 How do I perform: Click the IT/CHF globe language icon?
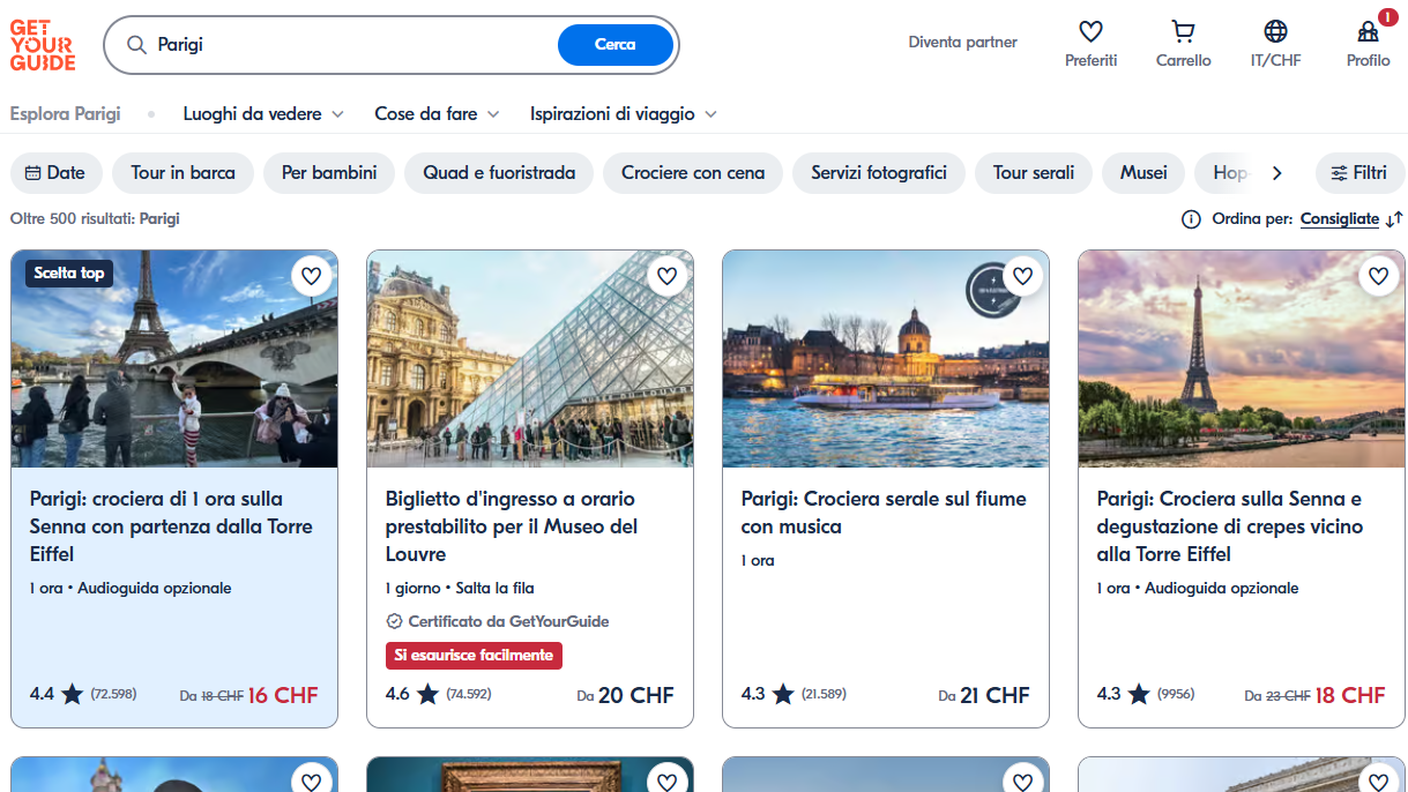1275,32
